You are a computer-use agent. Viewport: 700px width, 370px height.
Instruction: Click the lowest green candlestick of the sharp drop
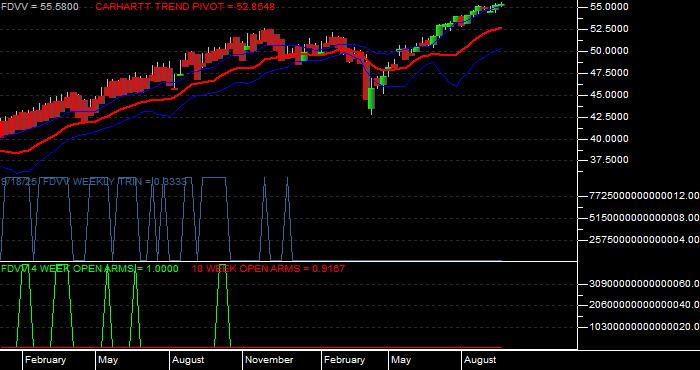coord(371,99)
